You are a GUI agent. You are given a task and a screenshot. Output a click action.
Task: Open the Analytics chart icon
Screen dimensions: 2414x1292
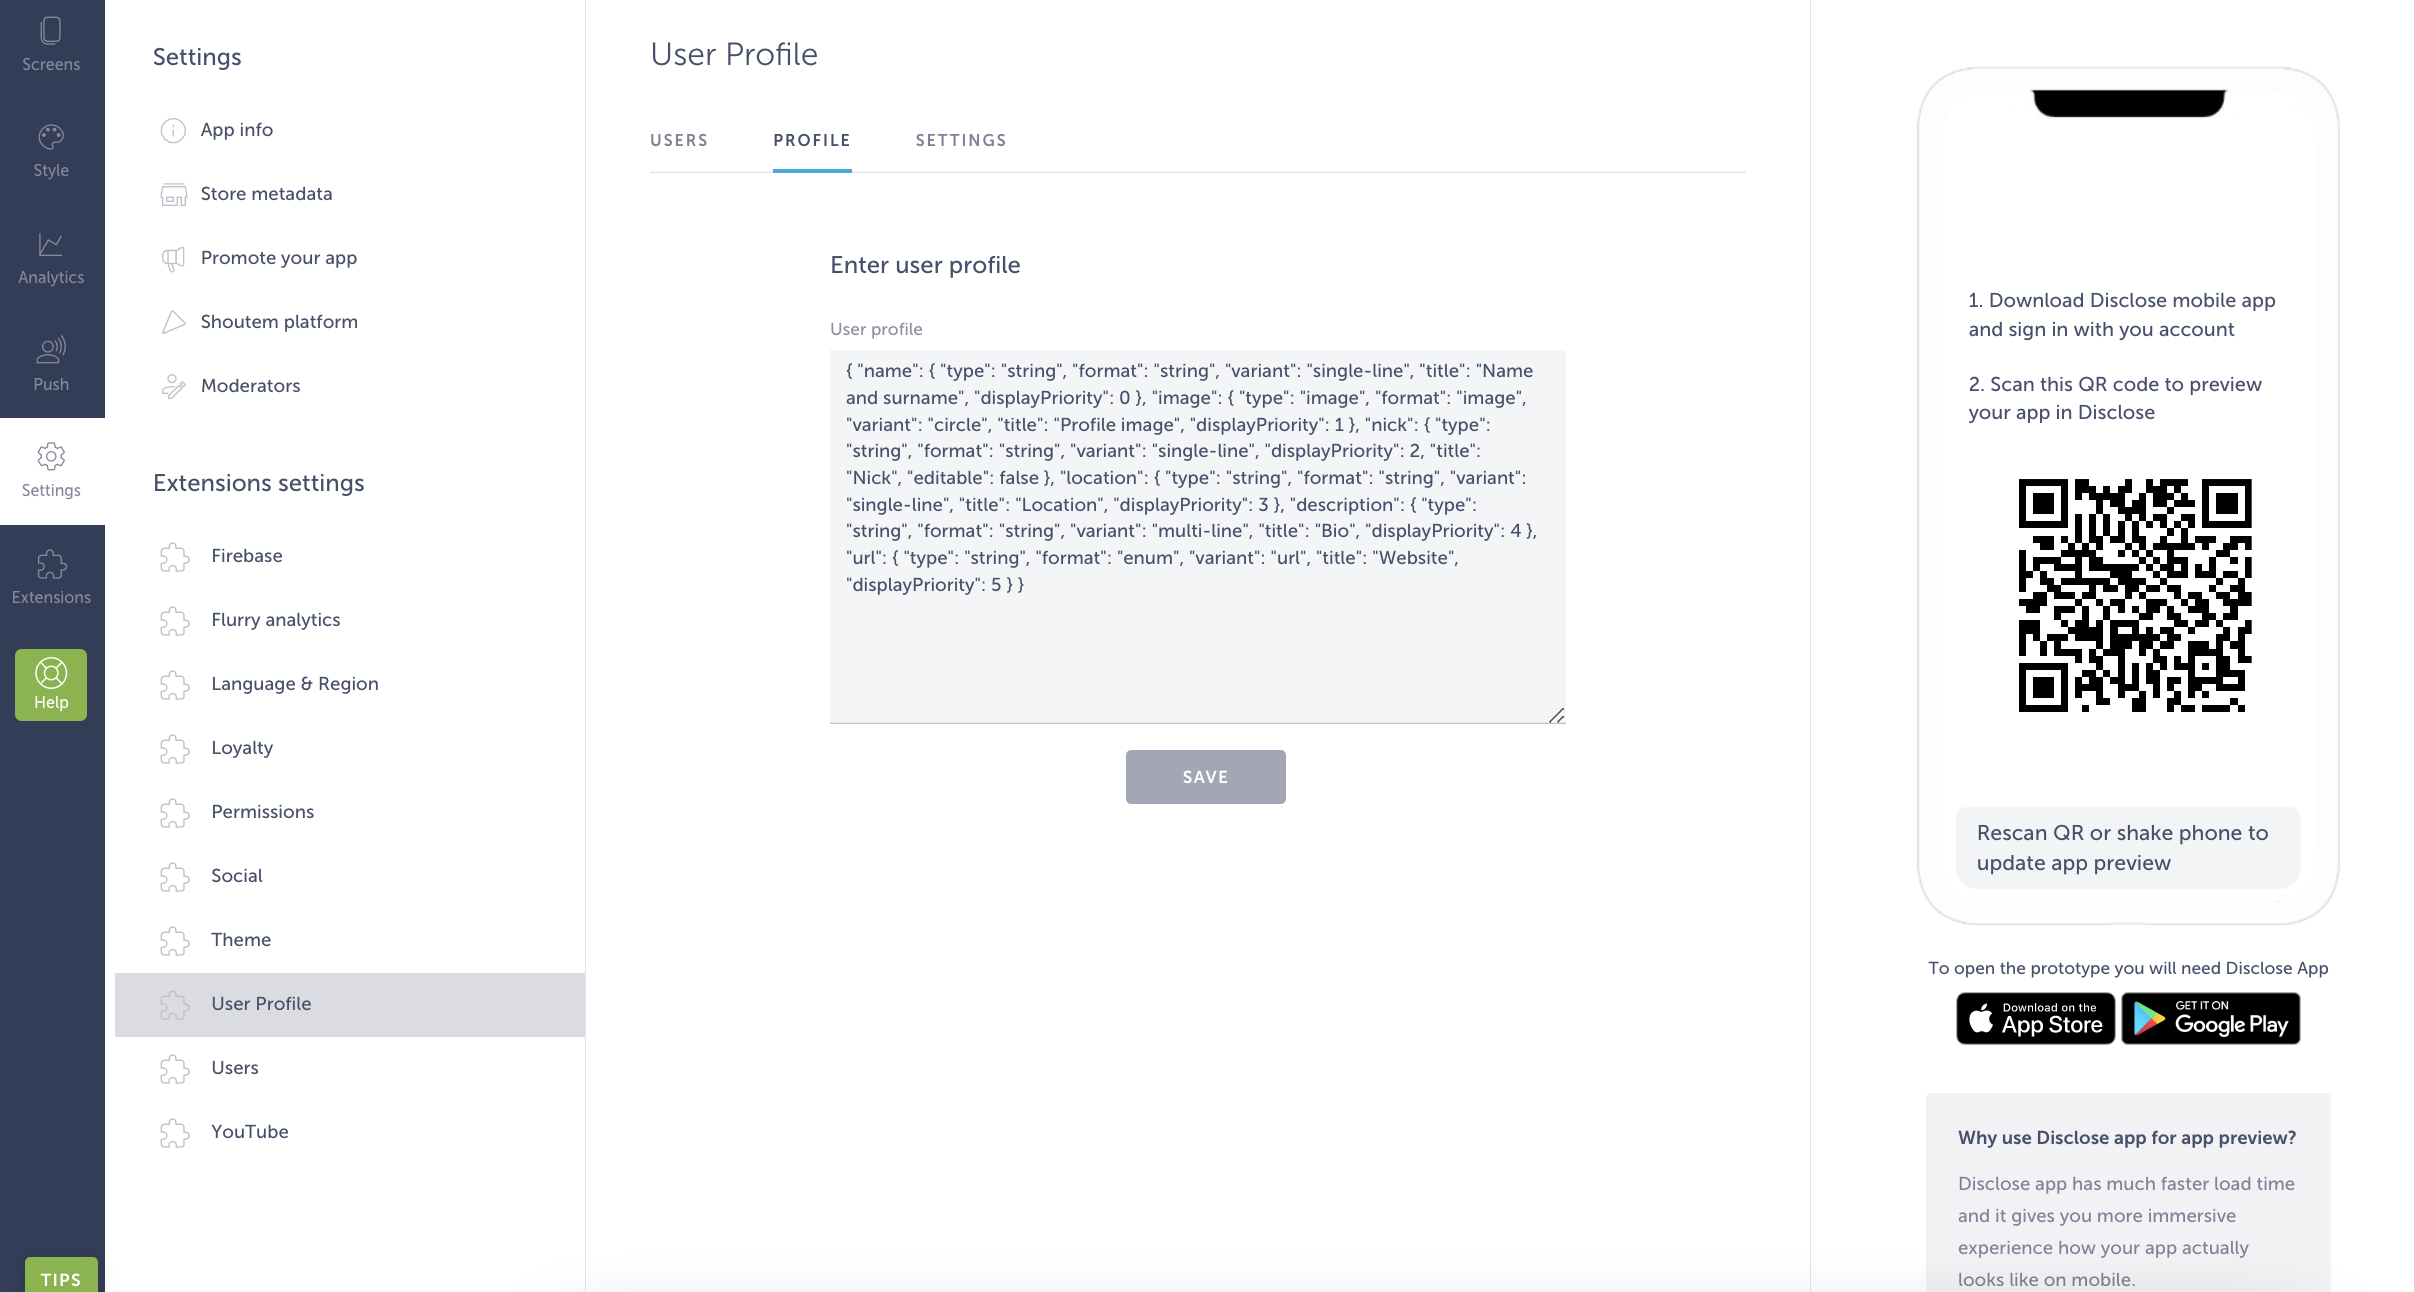51,244
